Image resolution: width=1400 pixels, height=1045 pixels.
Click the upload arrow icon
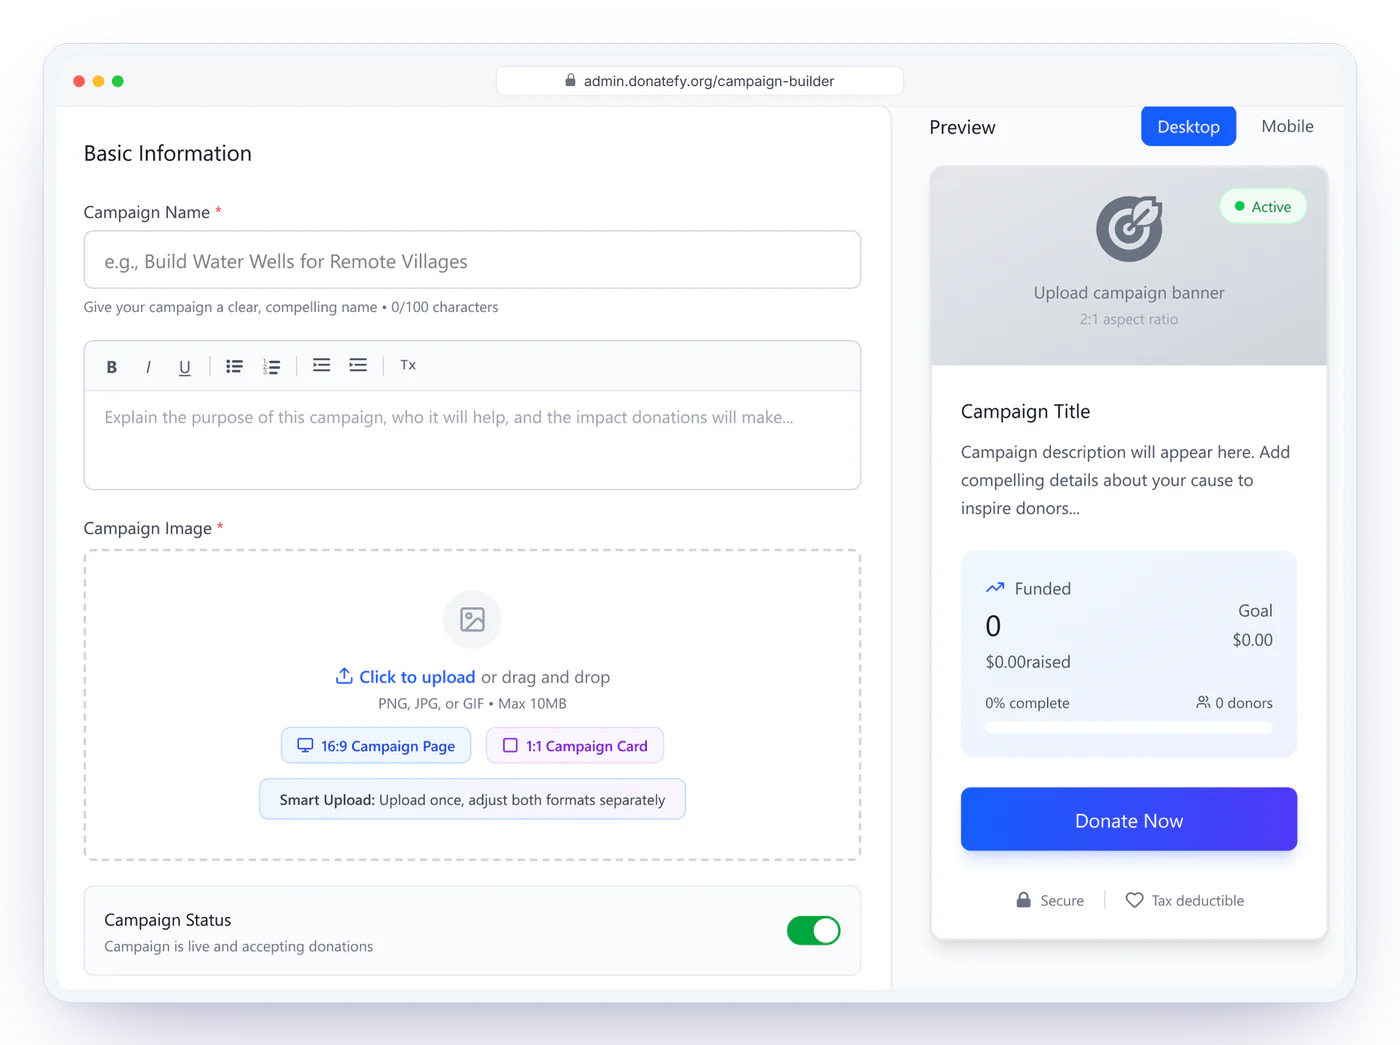(344, 676)
